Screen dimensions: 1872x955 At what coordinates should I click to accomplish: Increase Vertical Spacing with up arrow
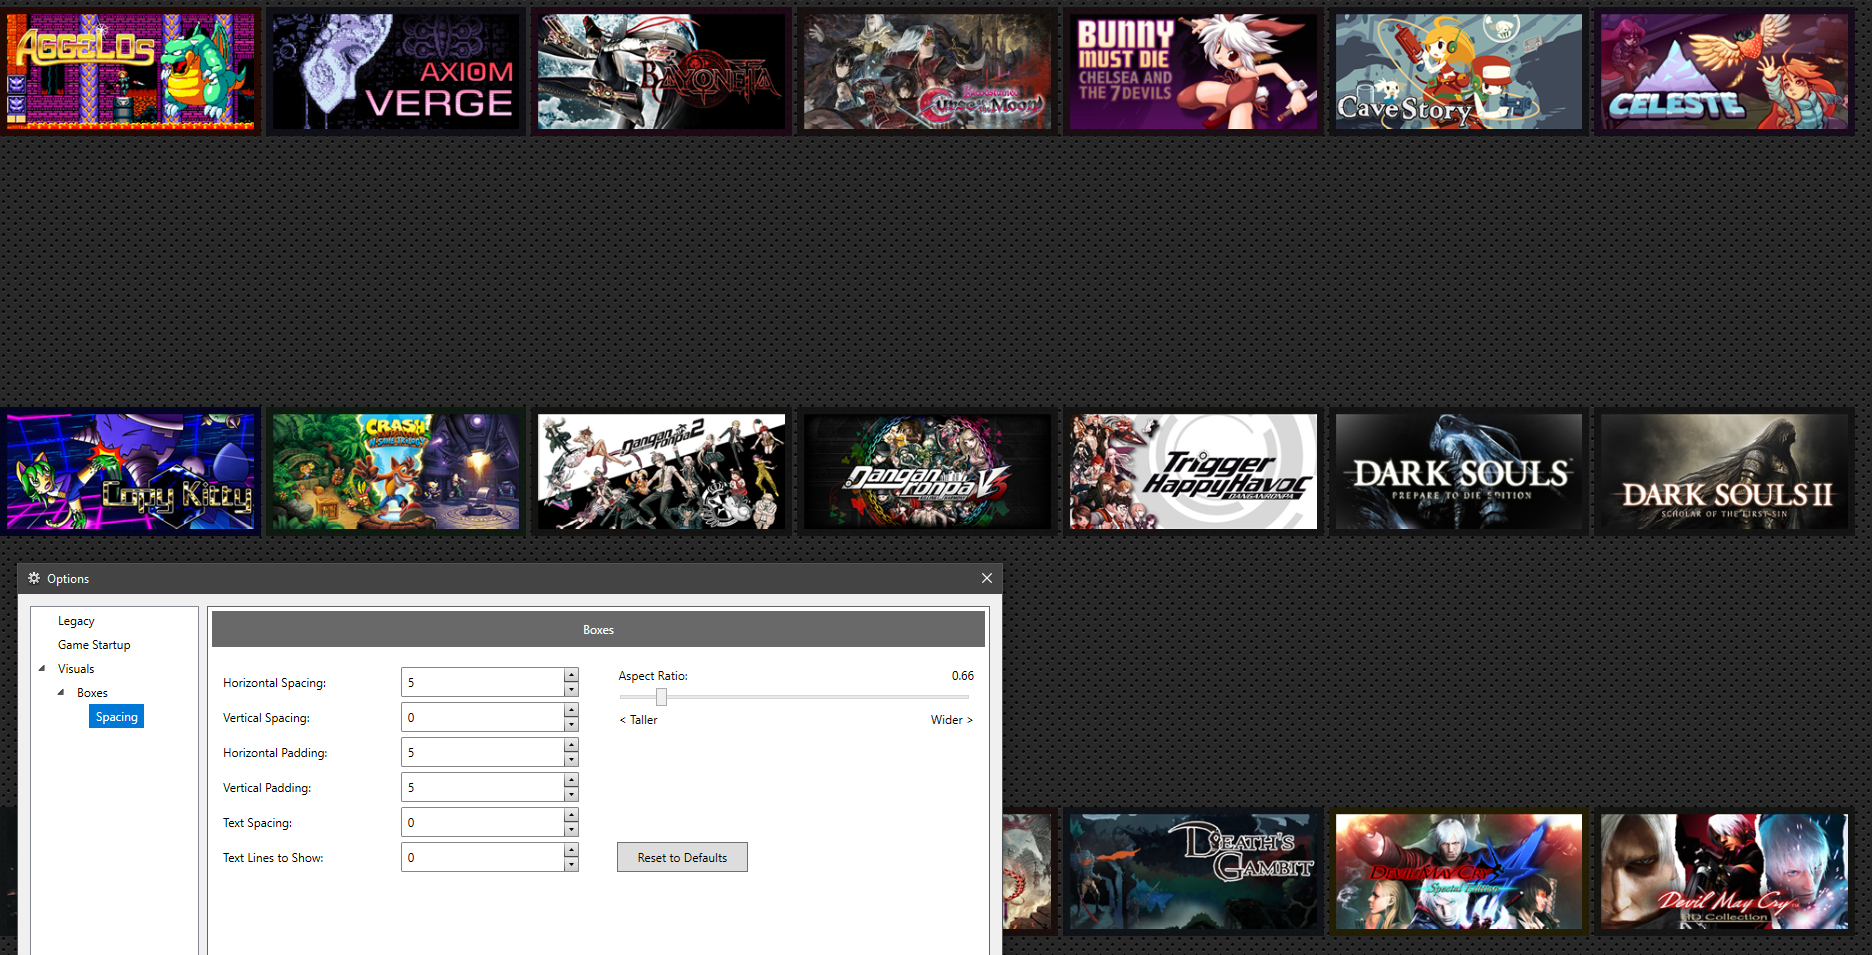click(x=571, y=710)
